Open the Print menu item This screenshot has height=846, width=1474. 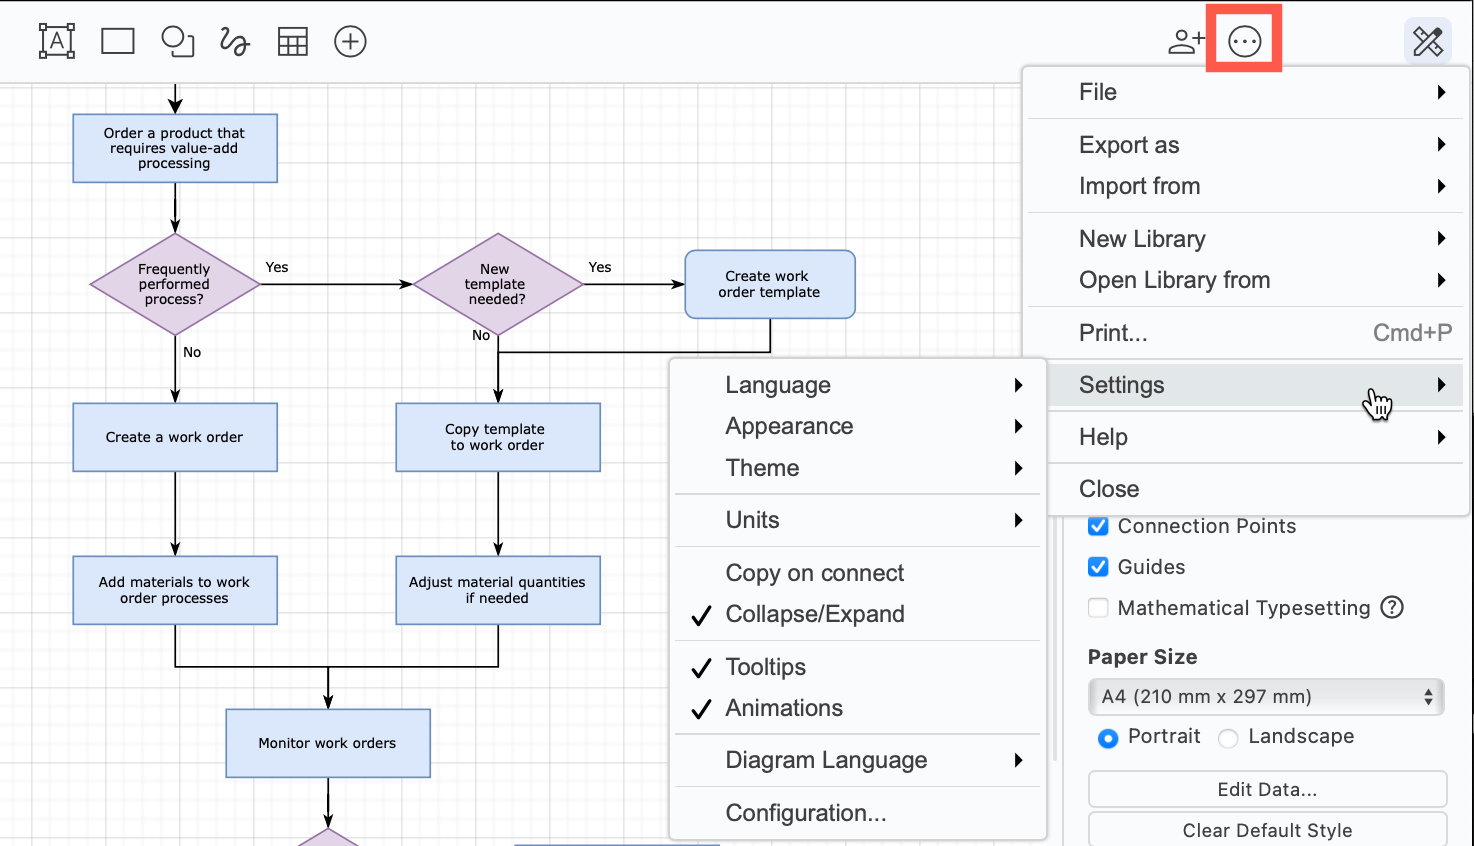(1113, 332)
